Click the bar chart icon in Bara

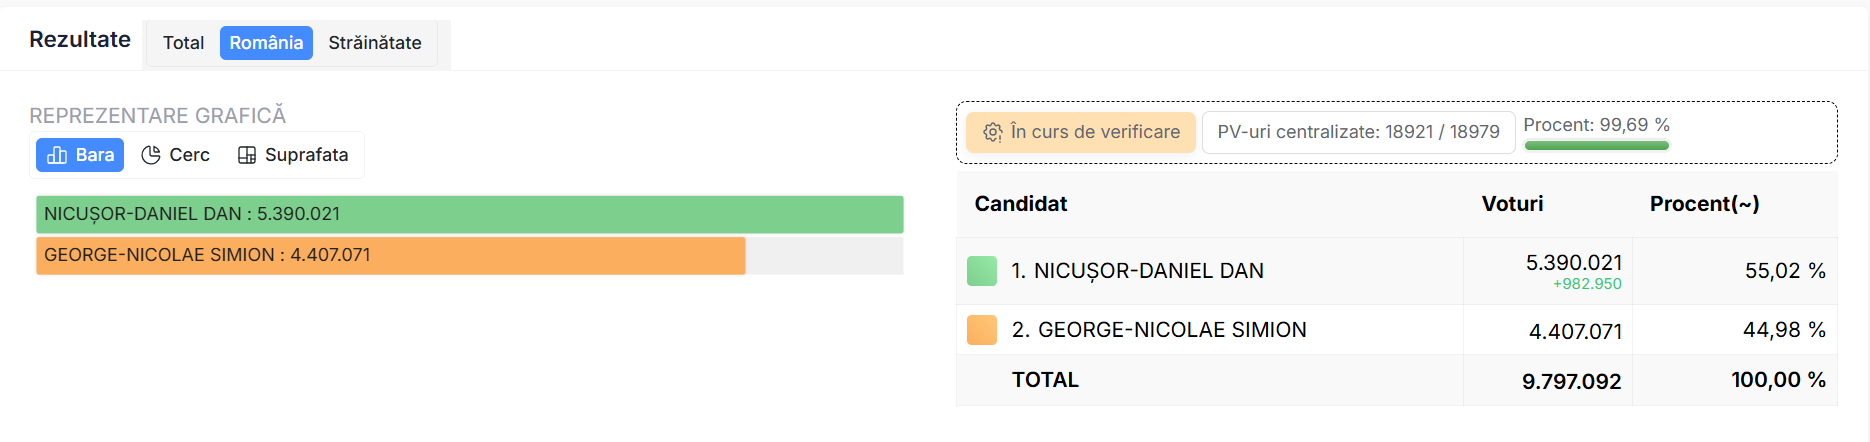click(x=57, y=155)
